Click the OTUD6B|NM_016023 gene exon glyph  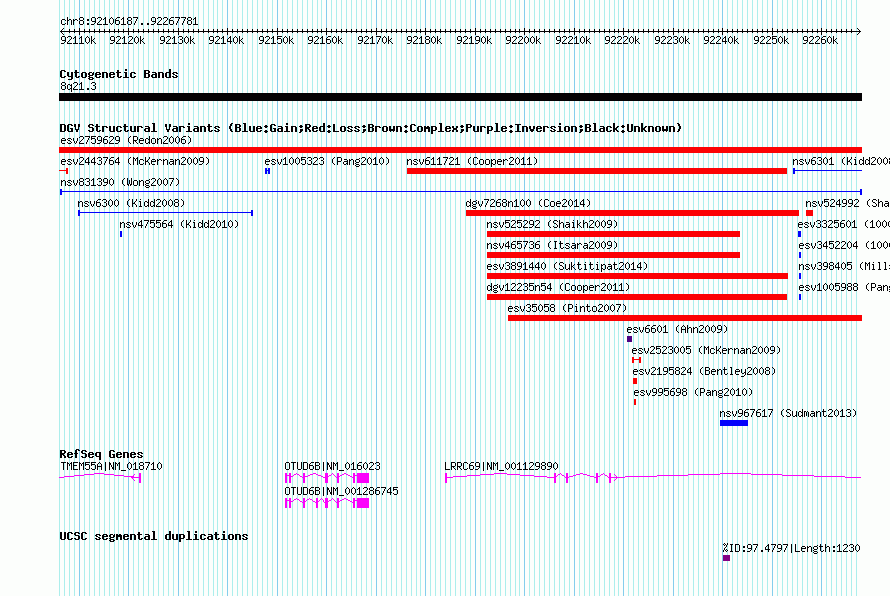pos(327,478)
